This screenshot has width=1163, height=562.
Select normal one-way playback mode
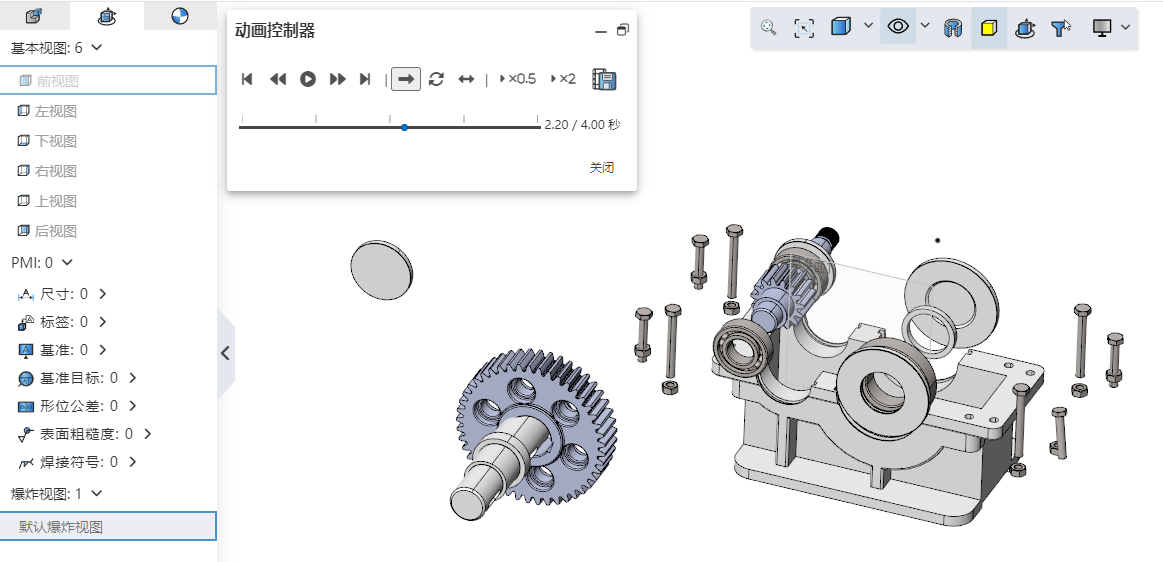406,79
